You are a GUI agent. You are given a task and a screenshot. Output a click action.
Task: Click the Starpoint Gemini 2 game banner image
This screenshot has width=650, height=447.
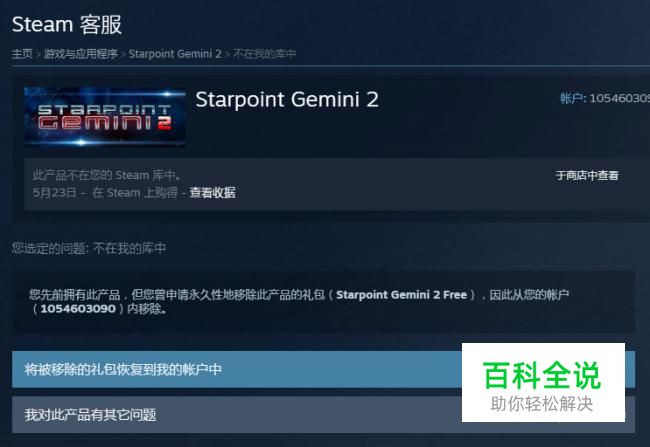[x=105, y=117]
